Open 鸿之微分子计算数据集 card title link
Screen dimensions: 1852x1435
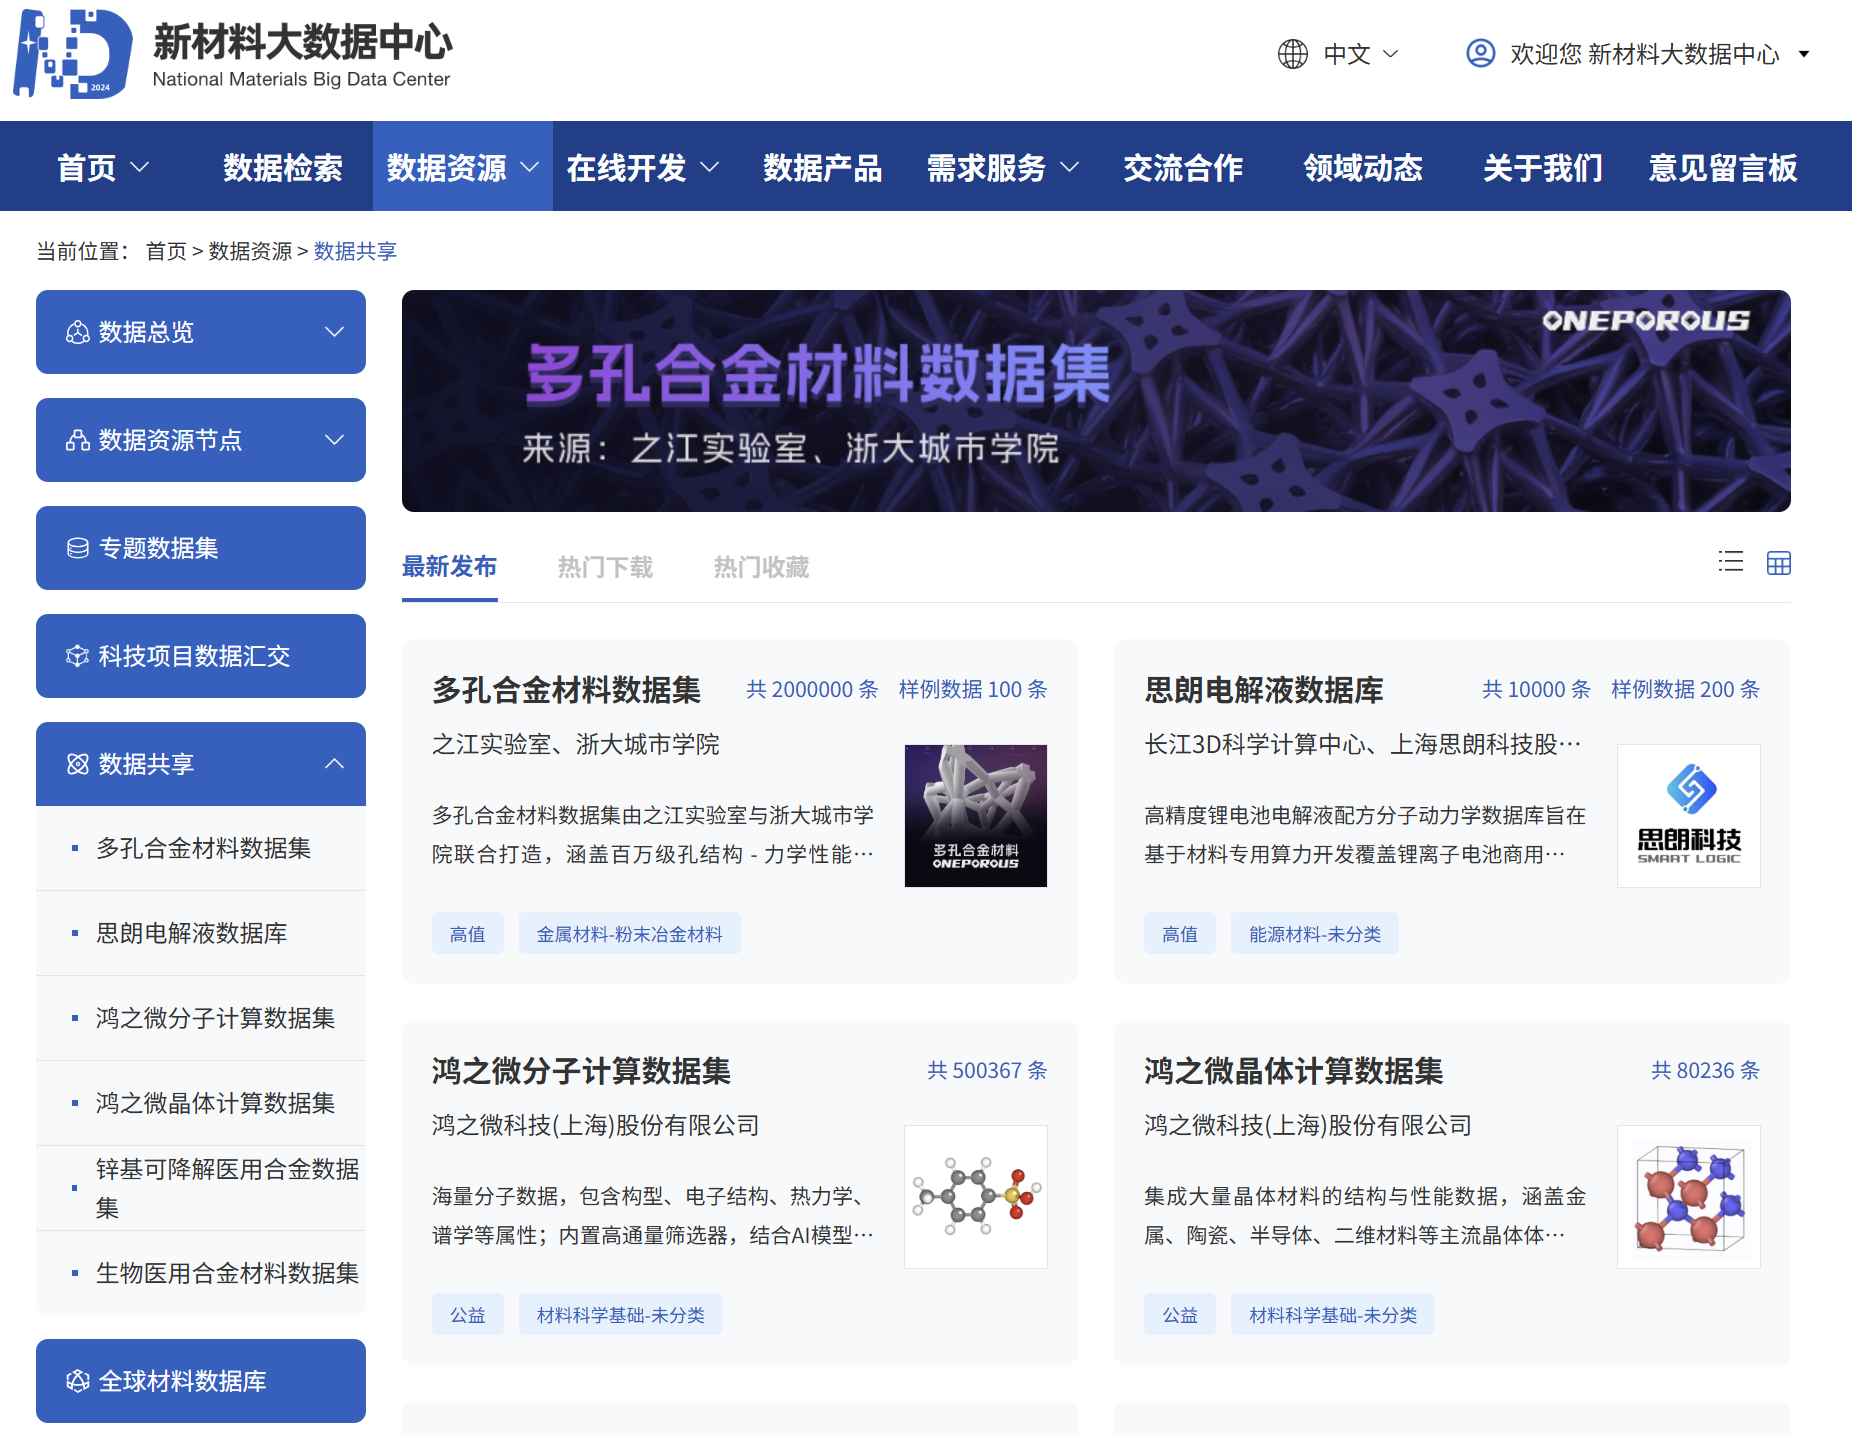(581, 1071)
